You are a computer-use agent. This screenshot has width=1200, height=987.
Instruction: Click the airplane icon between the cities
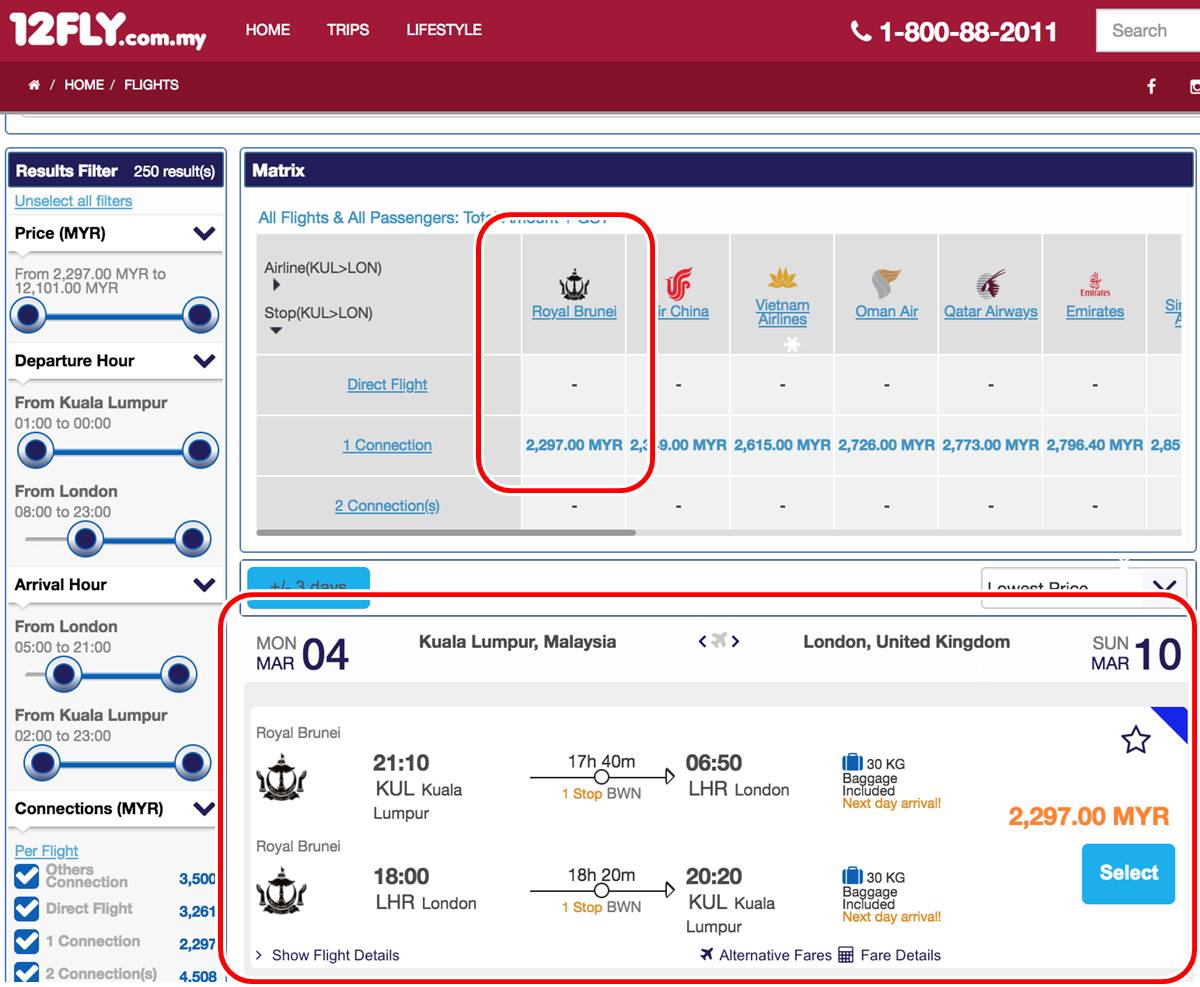click(x=719, y=641)
